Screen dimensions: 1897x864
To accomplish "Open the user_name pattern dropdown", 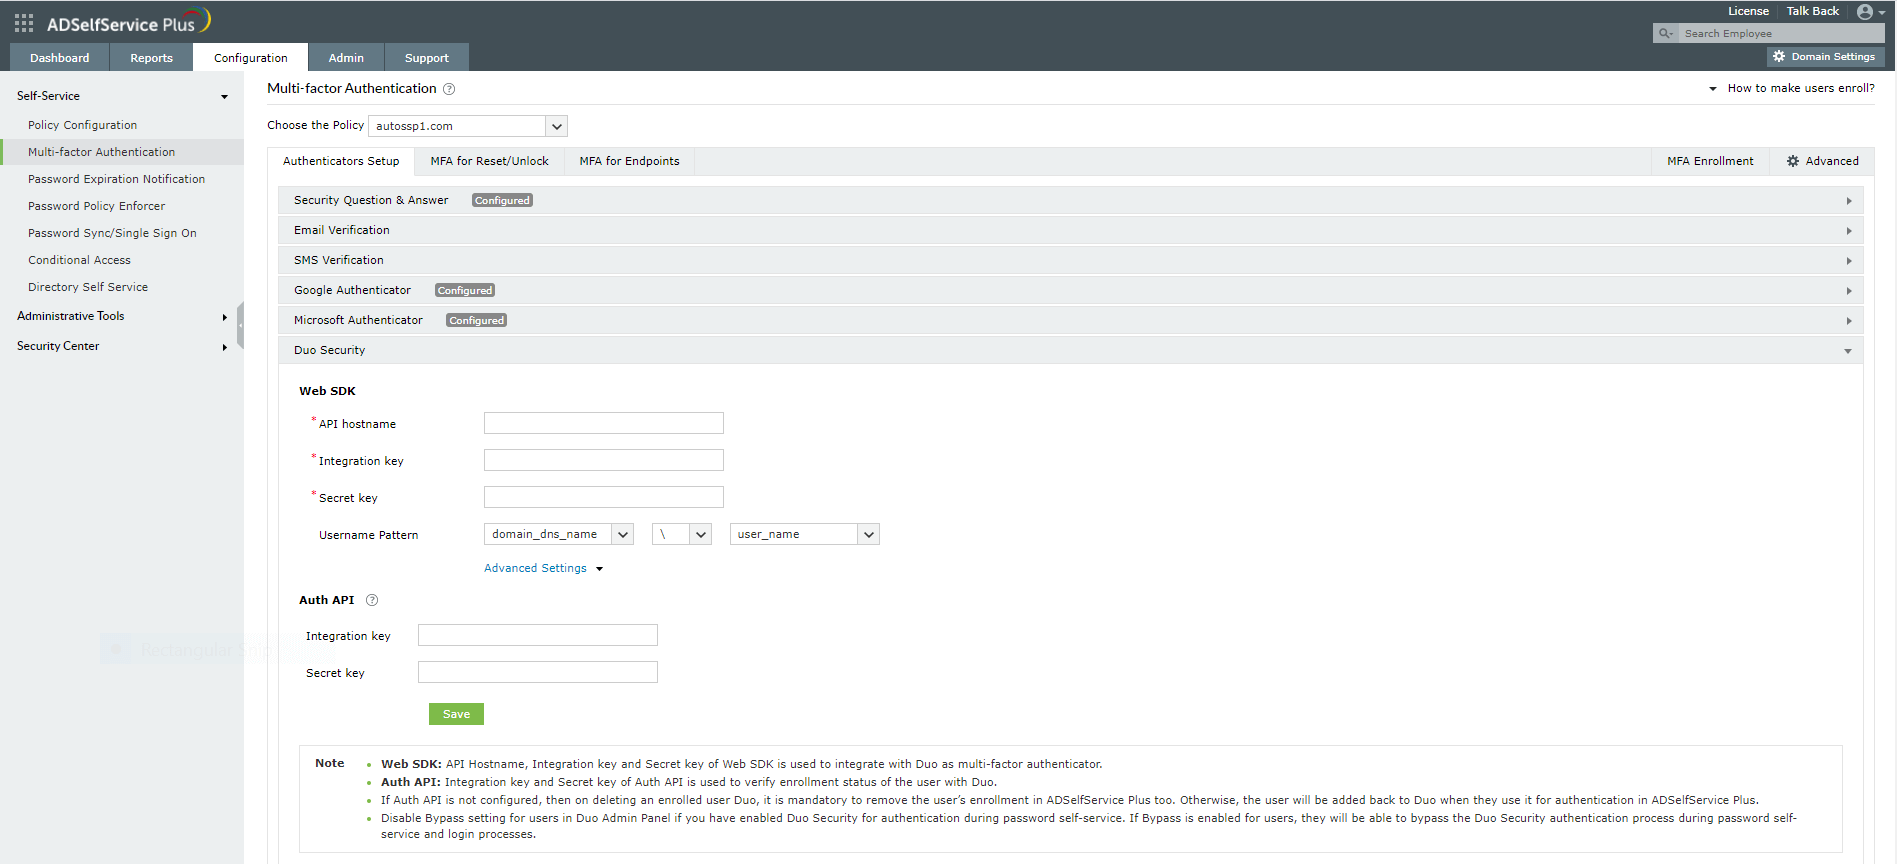I will pyautogui.click(x=805, y=534).
